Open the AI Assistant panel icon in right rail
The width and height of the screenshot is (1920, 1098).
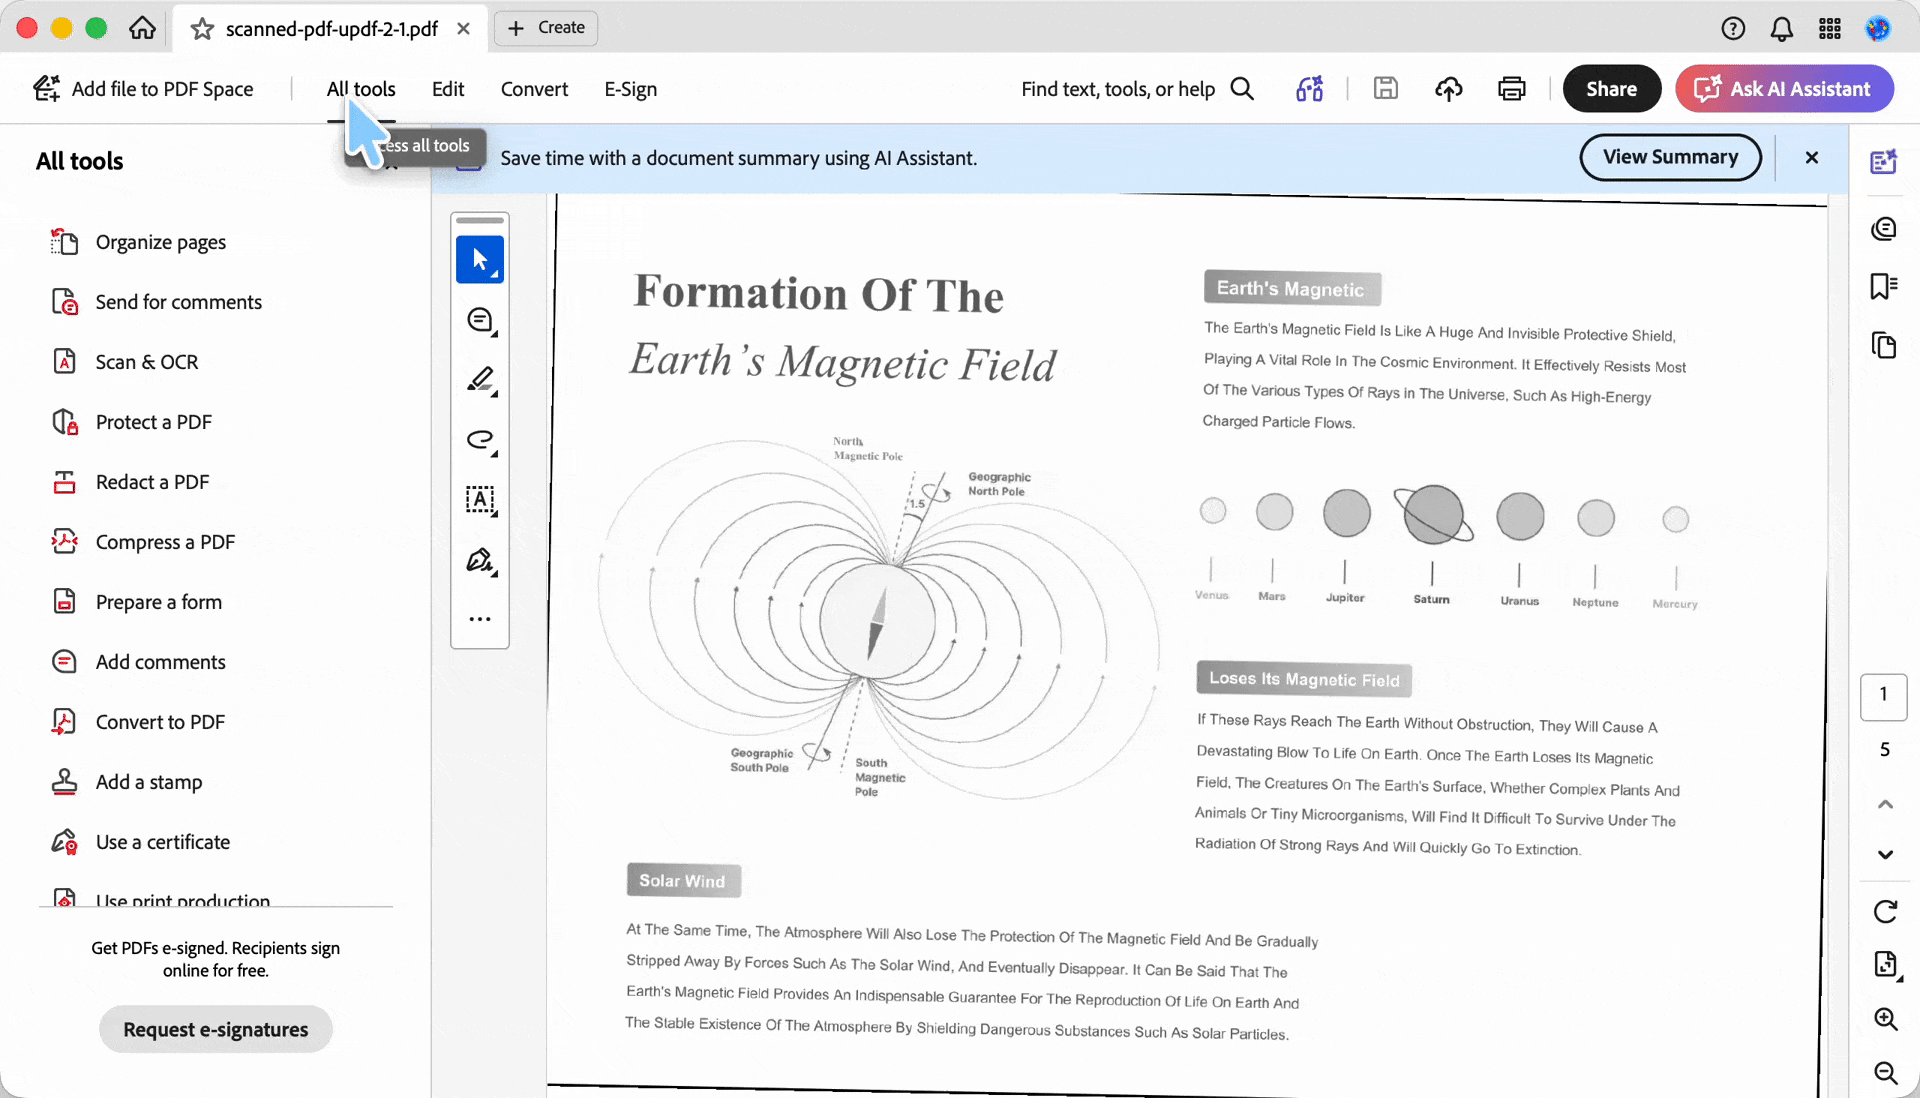[x=1884, y=162]
